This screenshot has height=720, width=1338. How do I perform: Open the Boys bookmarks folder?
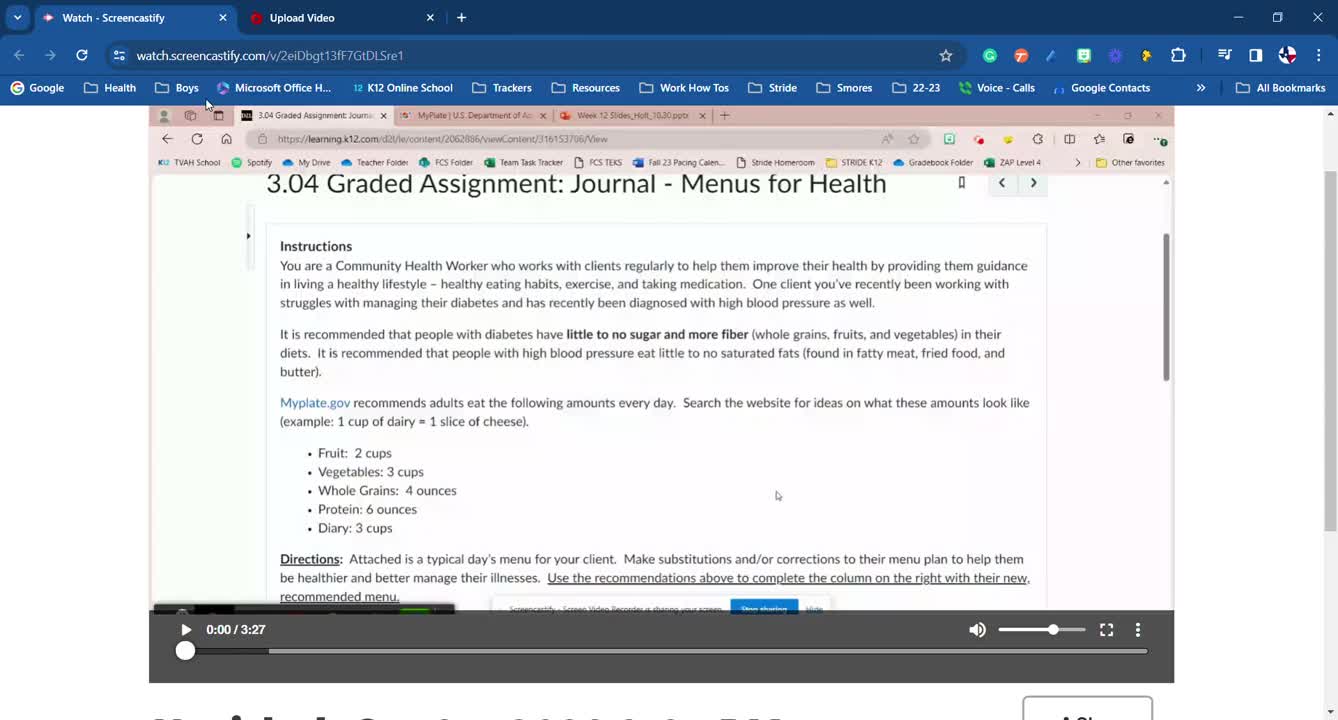point(177,88)
